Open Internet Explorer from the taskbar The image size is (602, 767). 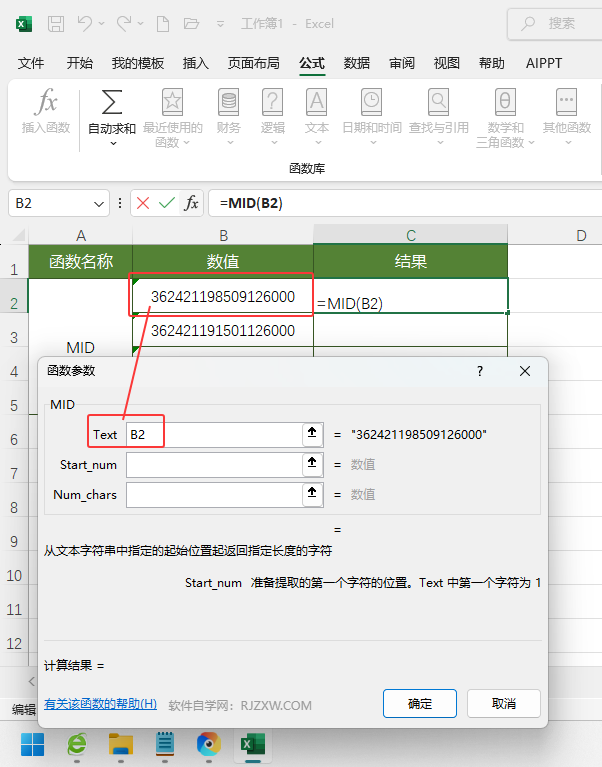pyautogui.click(x=77, y=744)
